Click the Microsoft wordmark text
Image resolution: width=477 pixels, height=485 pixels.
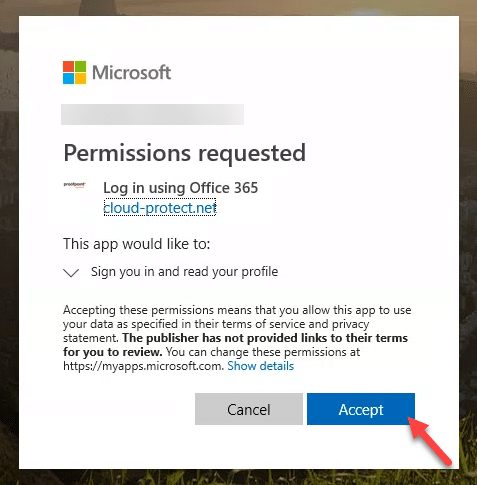[x=132, y=73]
